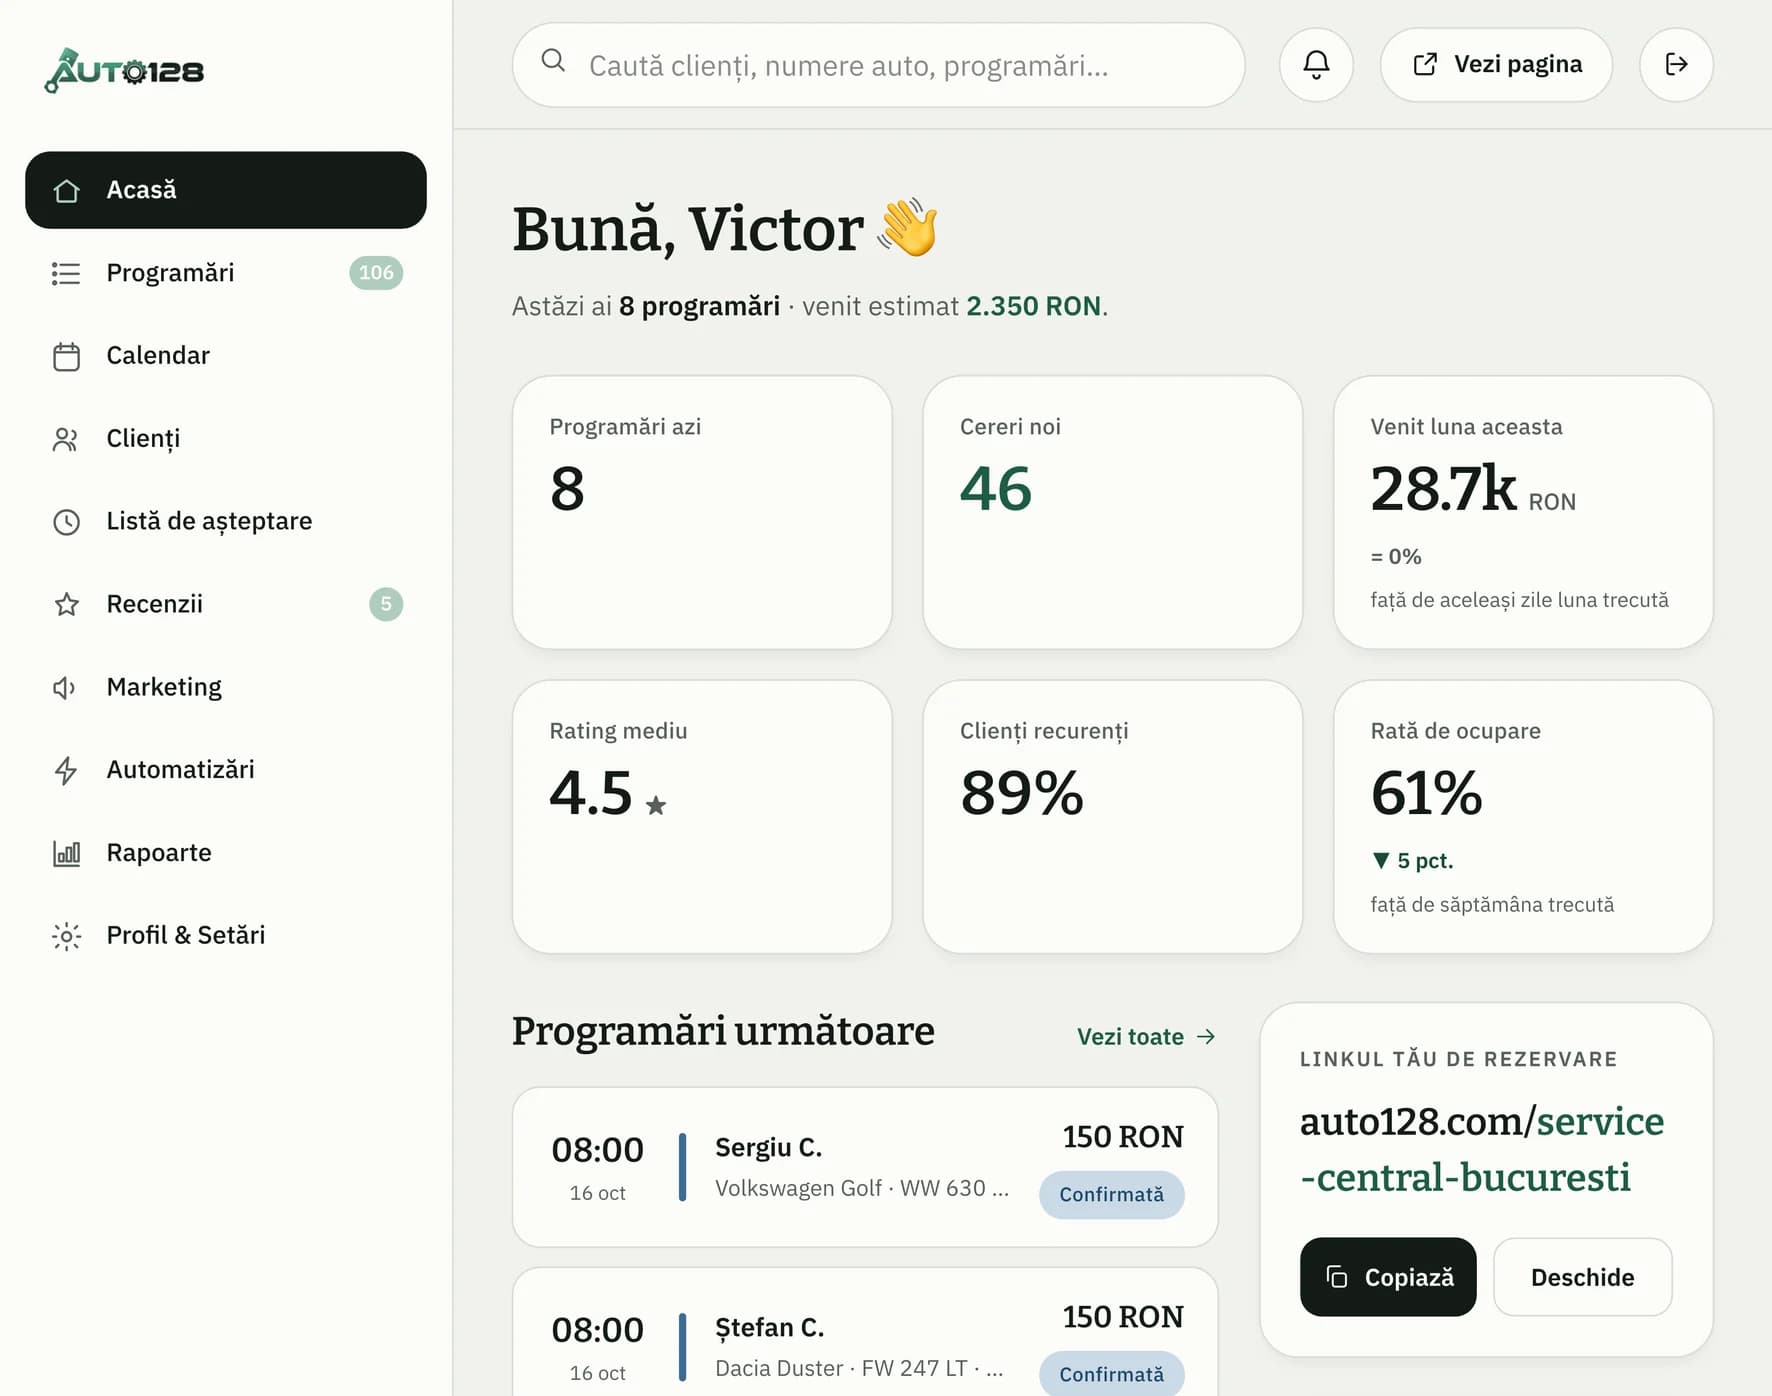Viewport: 1772px width, 1396px height.
Task: Click the Listă de așteptare clock icon
Action: [66, 522]
